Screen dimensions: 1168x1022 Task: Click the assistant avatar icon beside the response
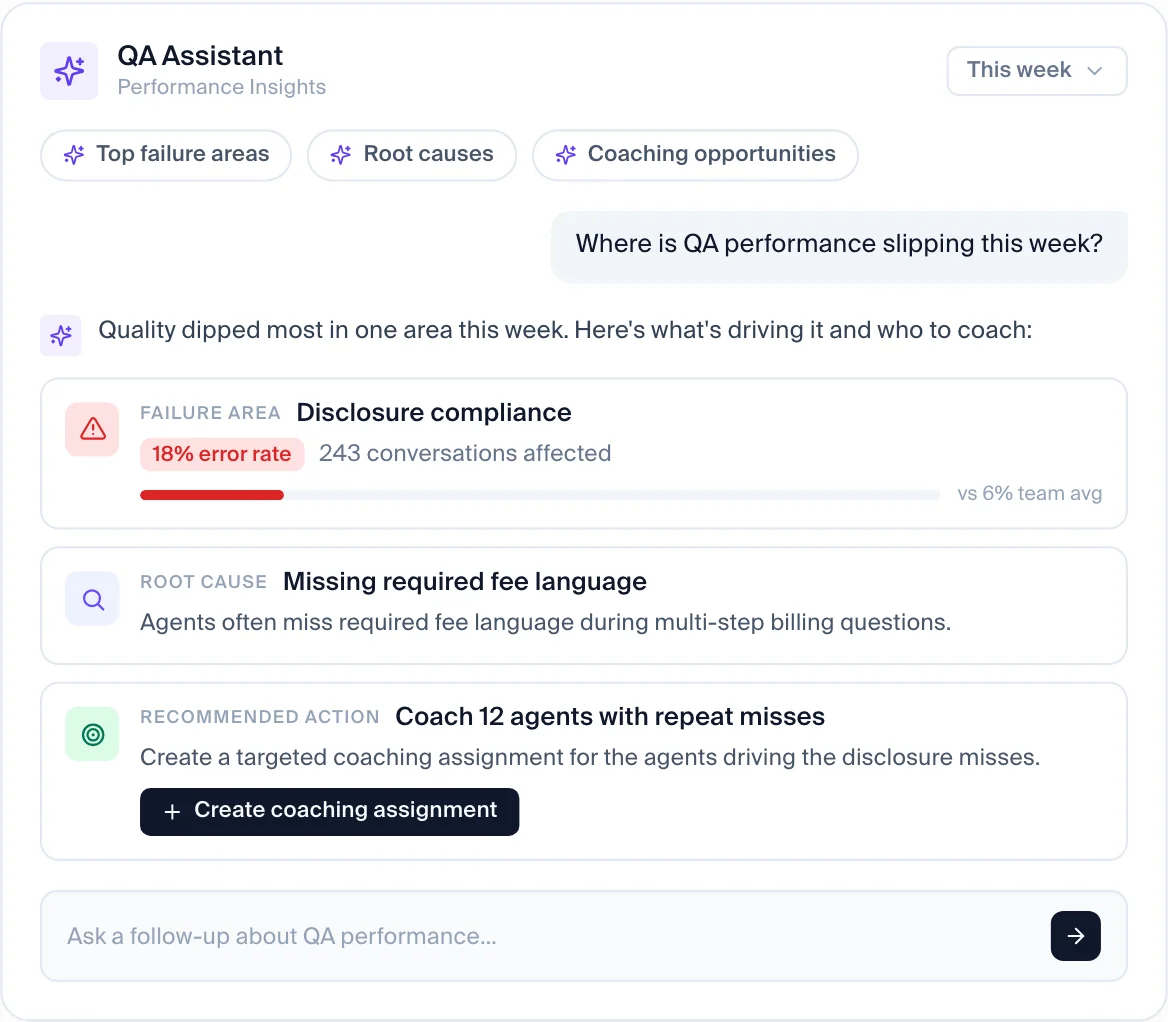pos(60,335)
